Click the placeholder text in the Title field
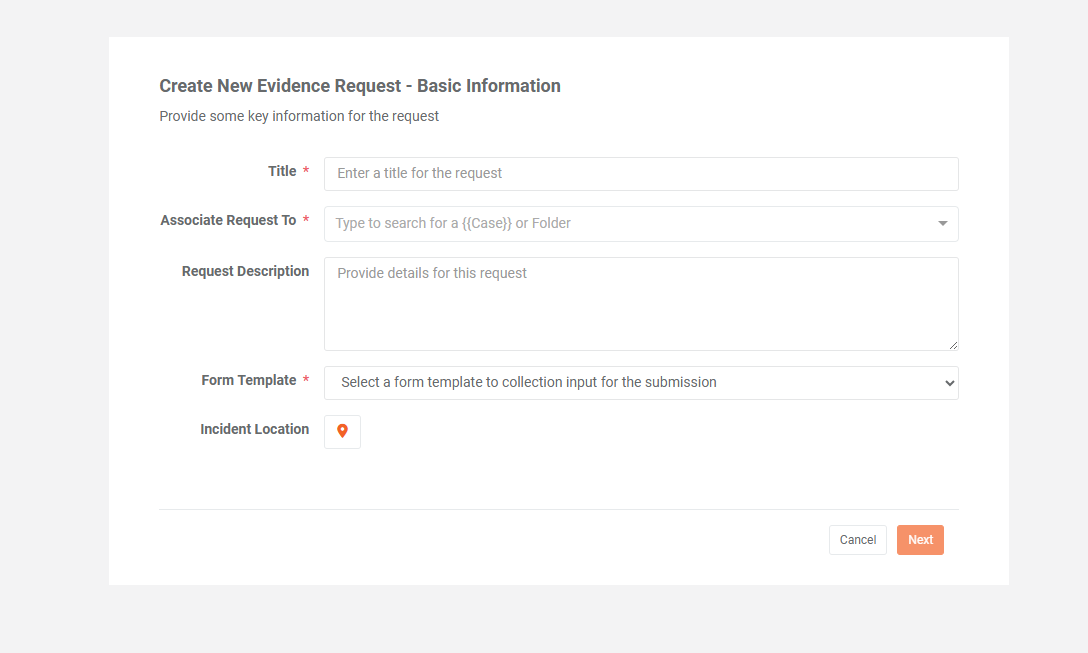The image size is (1088, 653). pyautogui.click(x=418, y=173)
